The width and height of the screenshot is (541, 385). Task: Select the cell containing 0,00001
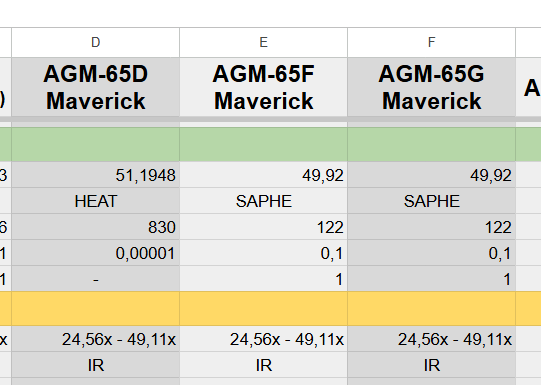(96, 253)
